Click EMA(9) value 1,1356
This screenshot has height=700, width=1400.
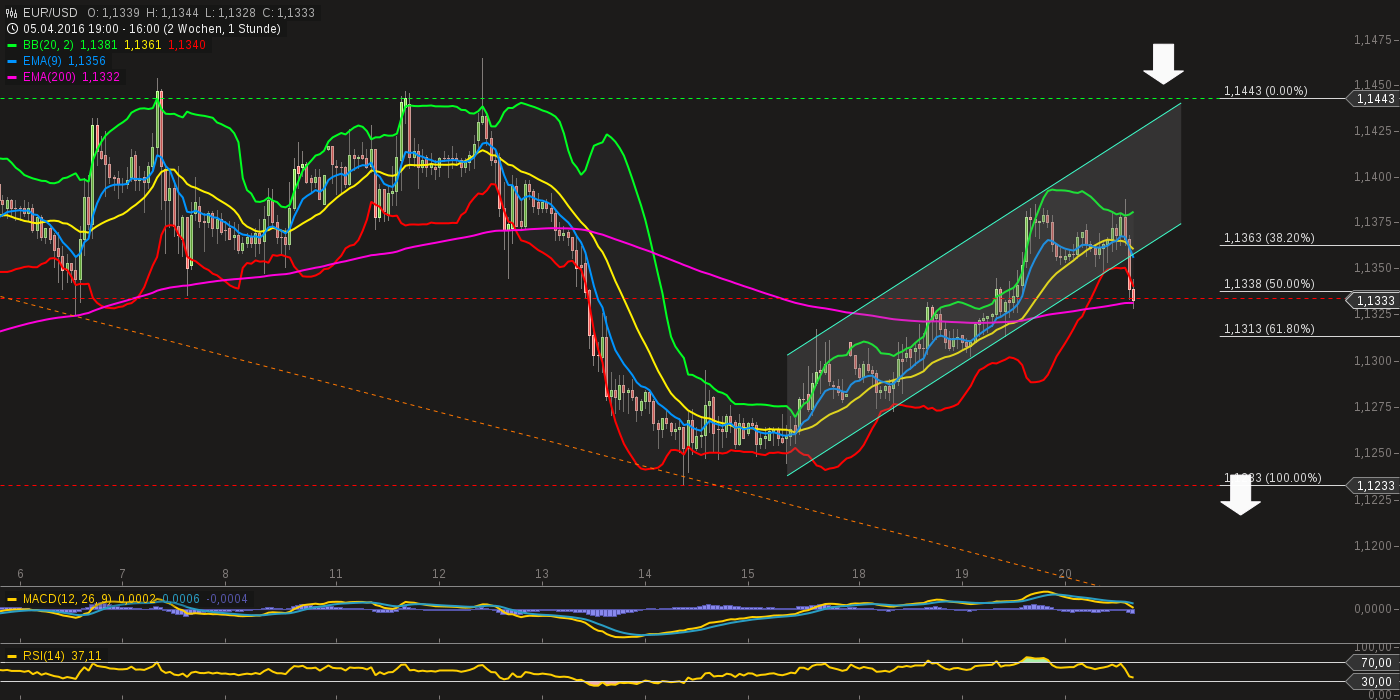click(87, 61)
